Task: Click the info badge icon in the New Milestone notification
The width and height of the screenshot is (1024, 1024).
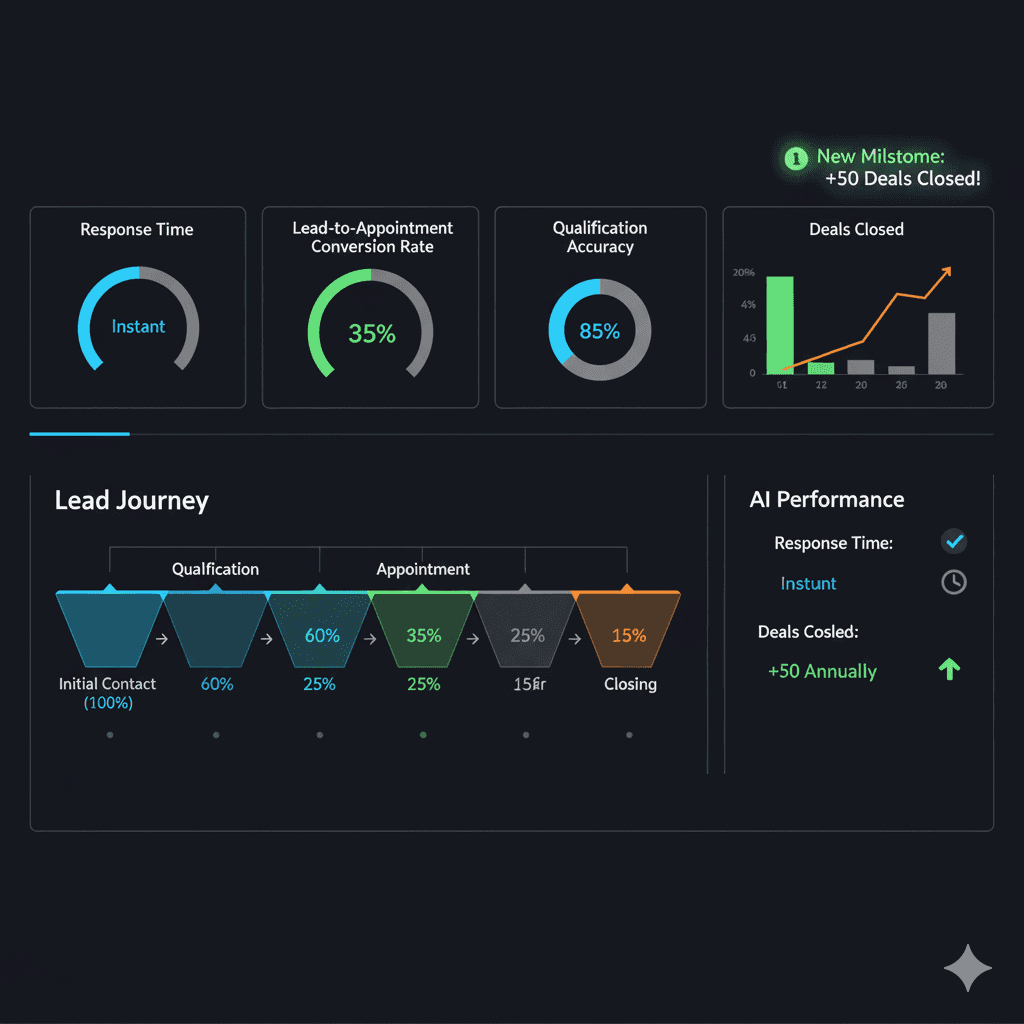Action: (797, 157)
